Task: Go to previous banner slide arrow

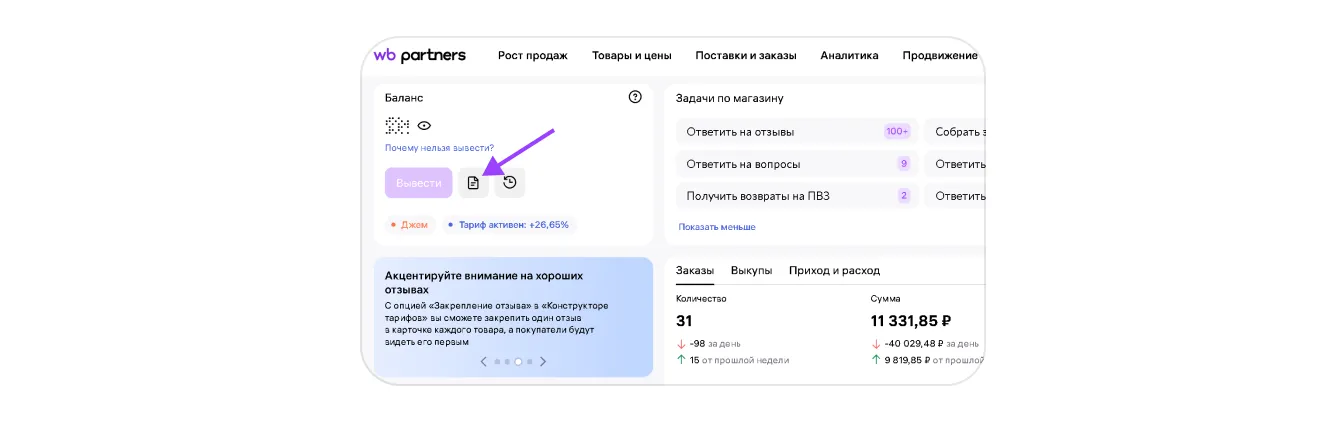Action: point(484,361)
